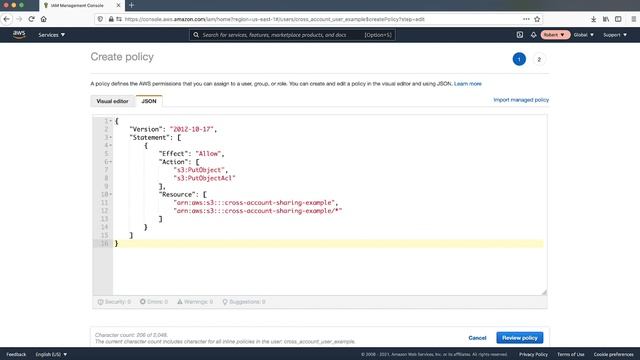
Task: Toggle browser sidebar icon
Action: (618, 19)
